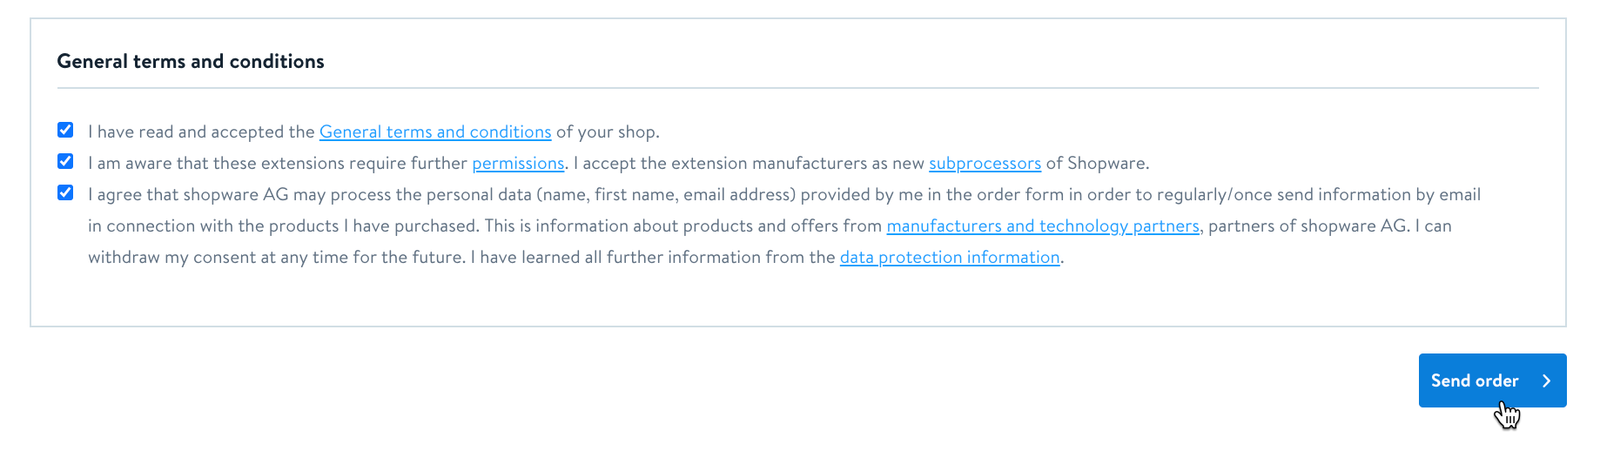Image resolution: width=1600 pixels, height=458 pixels.
Task: Click the 'of Shopware.' text after subprocessors
Action: [x=1097, y=163]
